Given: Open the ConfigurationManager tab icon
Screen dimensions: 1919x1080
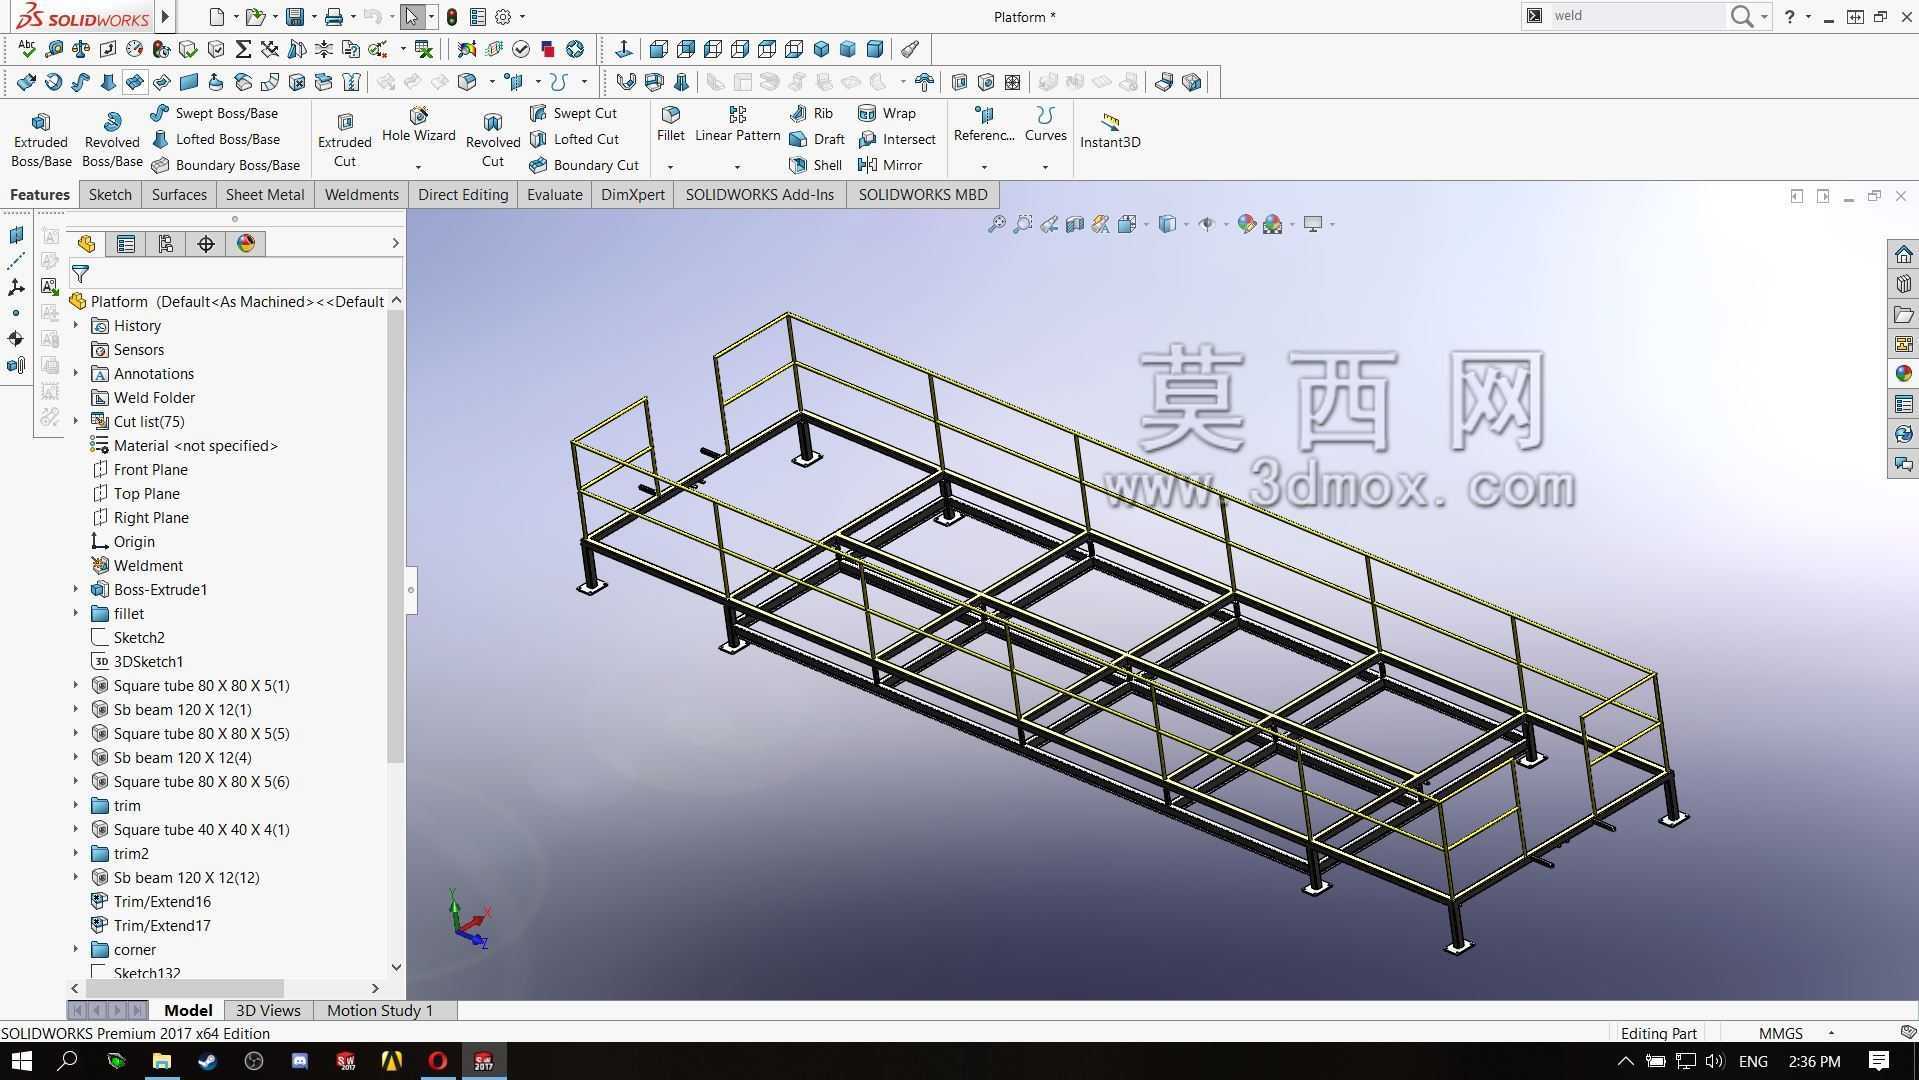Looking at the screenshot, I should point(166,243).
